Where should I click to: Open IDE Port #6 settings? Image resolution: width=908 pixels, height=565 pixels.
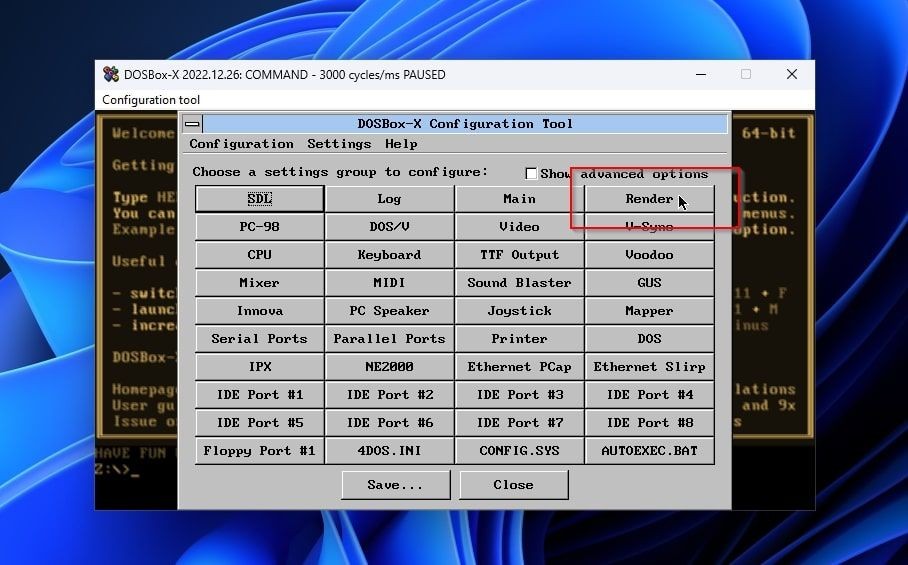tap(389, 423)
